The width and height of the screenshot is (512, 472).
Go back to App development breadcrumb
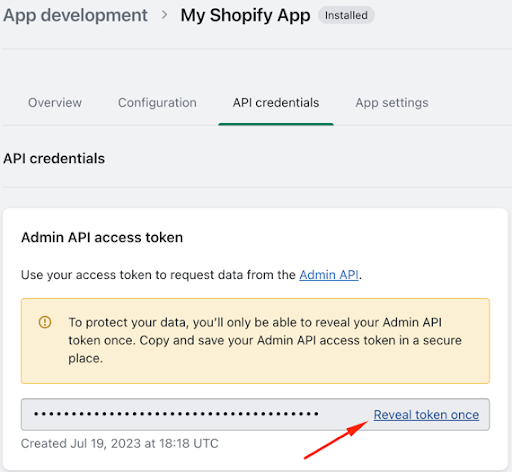coord(75,15)
